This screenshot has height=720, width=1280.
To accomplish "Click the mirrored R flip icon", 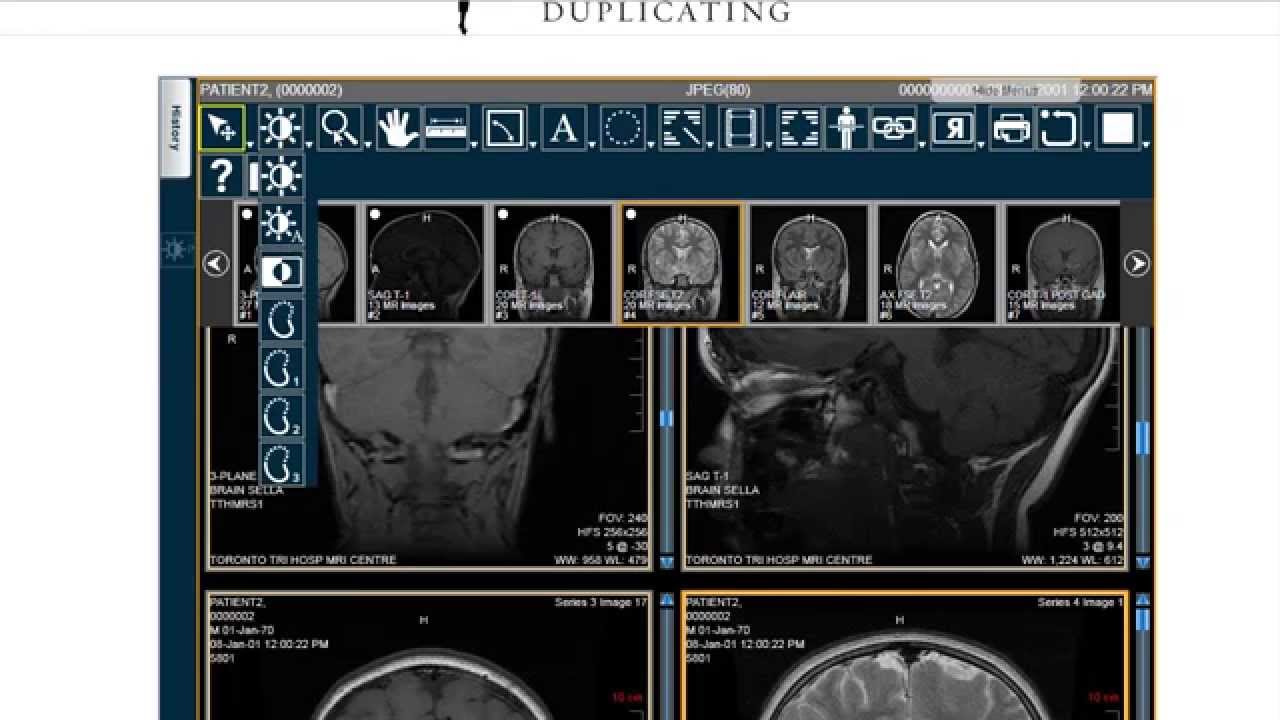I will 953,128.
